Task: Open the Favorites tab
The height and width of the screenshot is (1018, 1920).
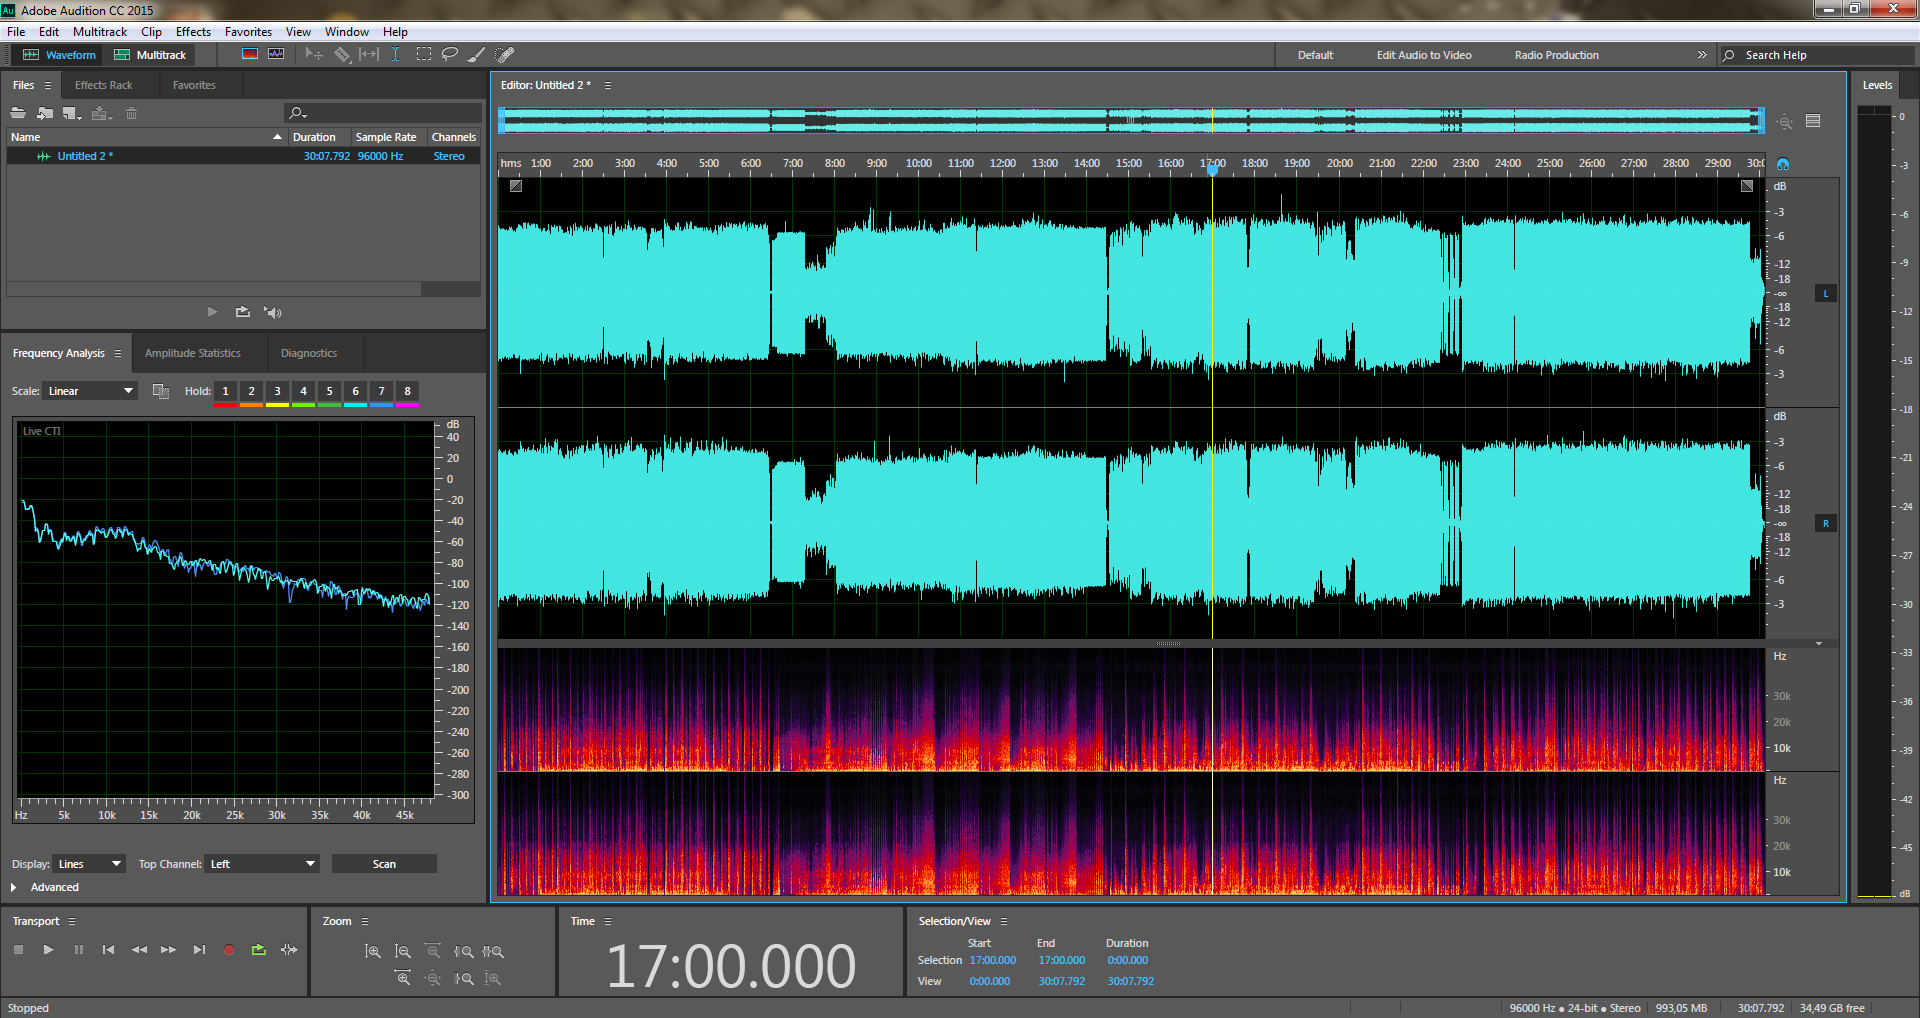Action: click(194, 85)
